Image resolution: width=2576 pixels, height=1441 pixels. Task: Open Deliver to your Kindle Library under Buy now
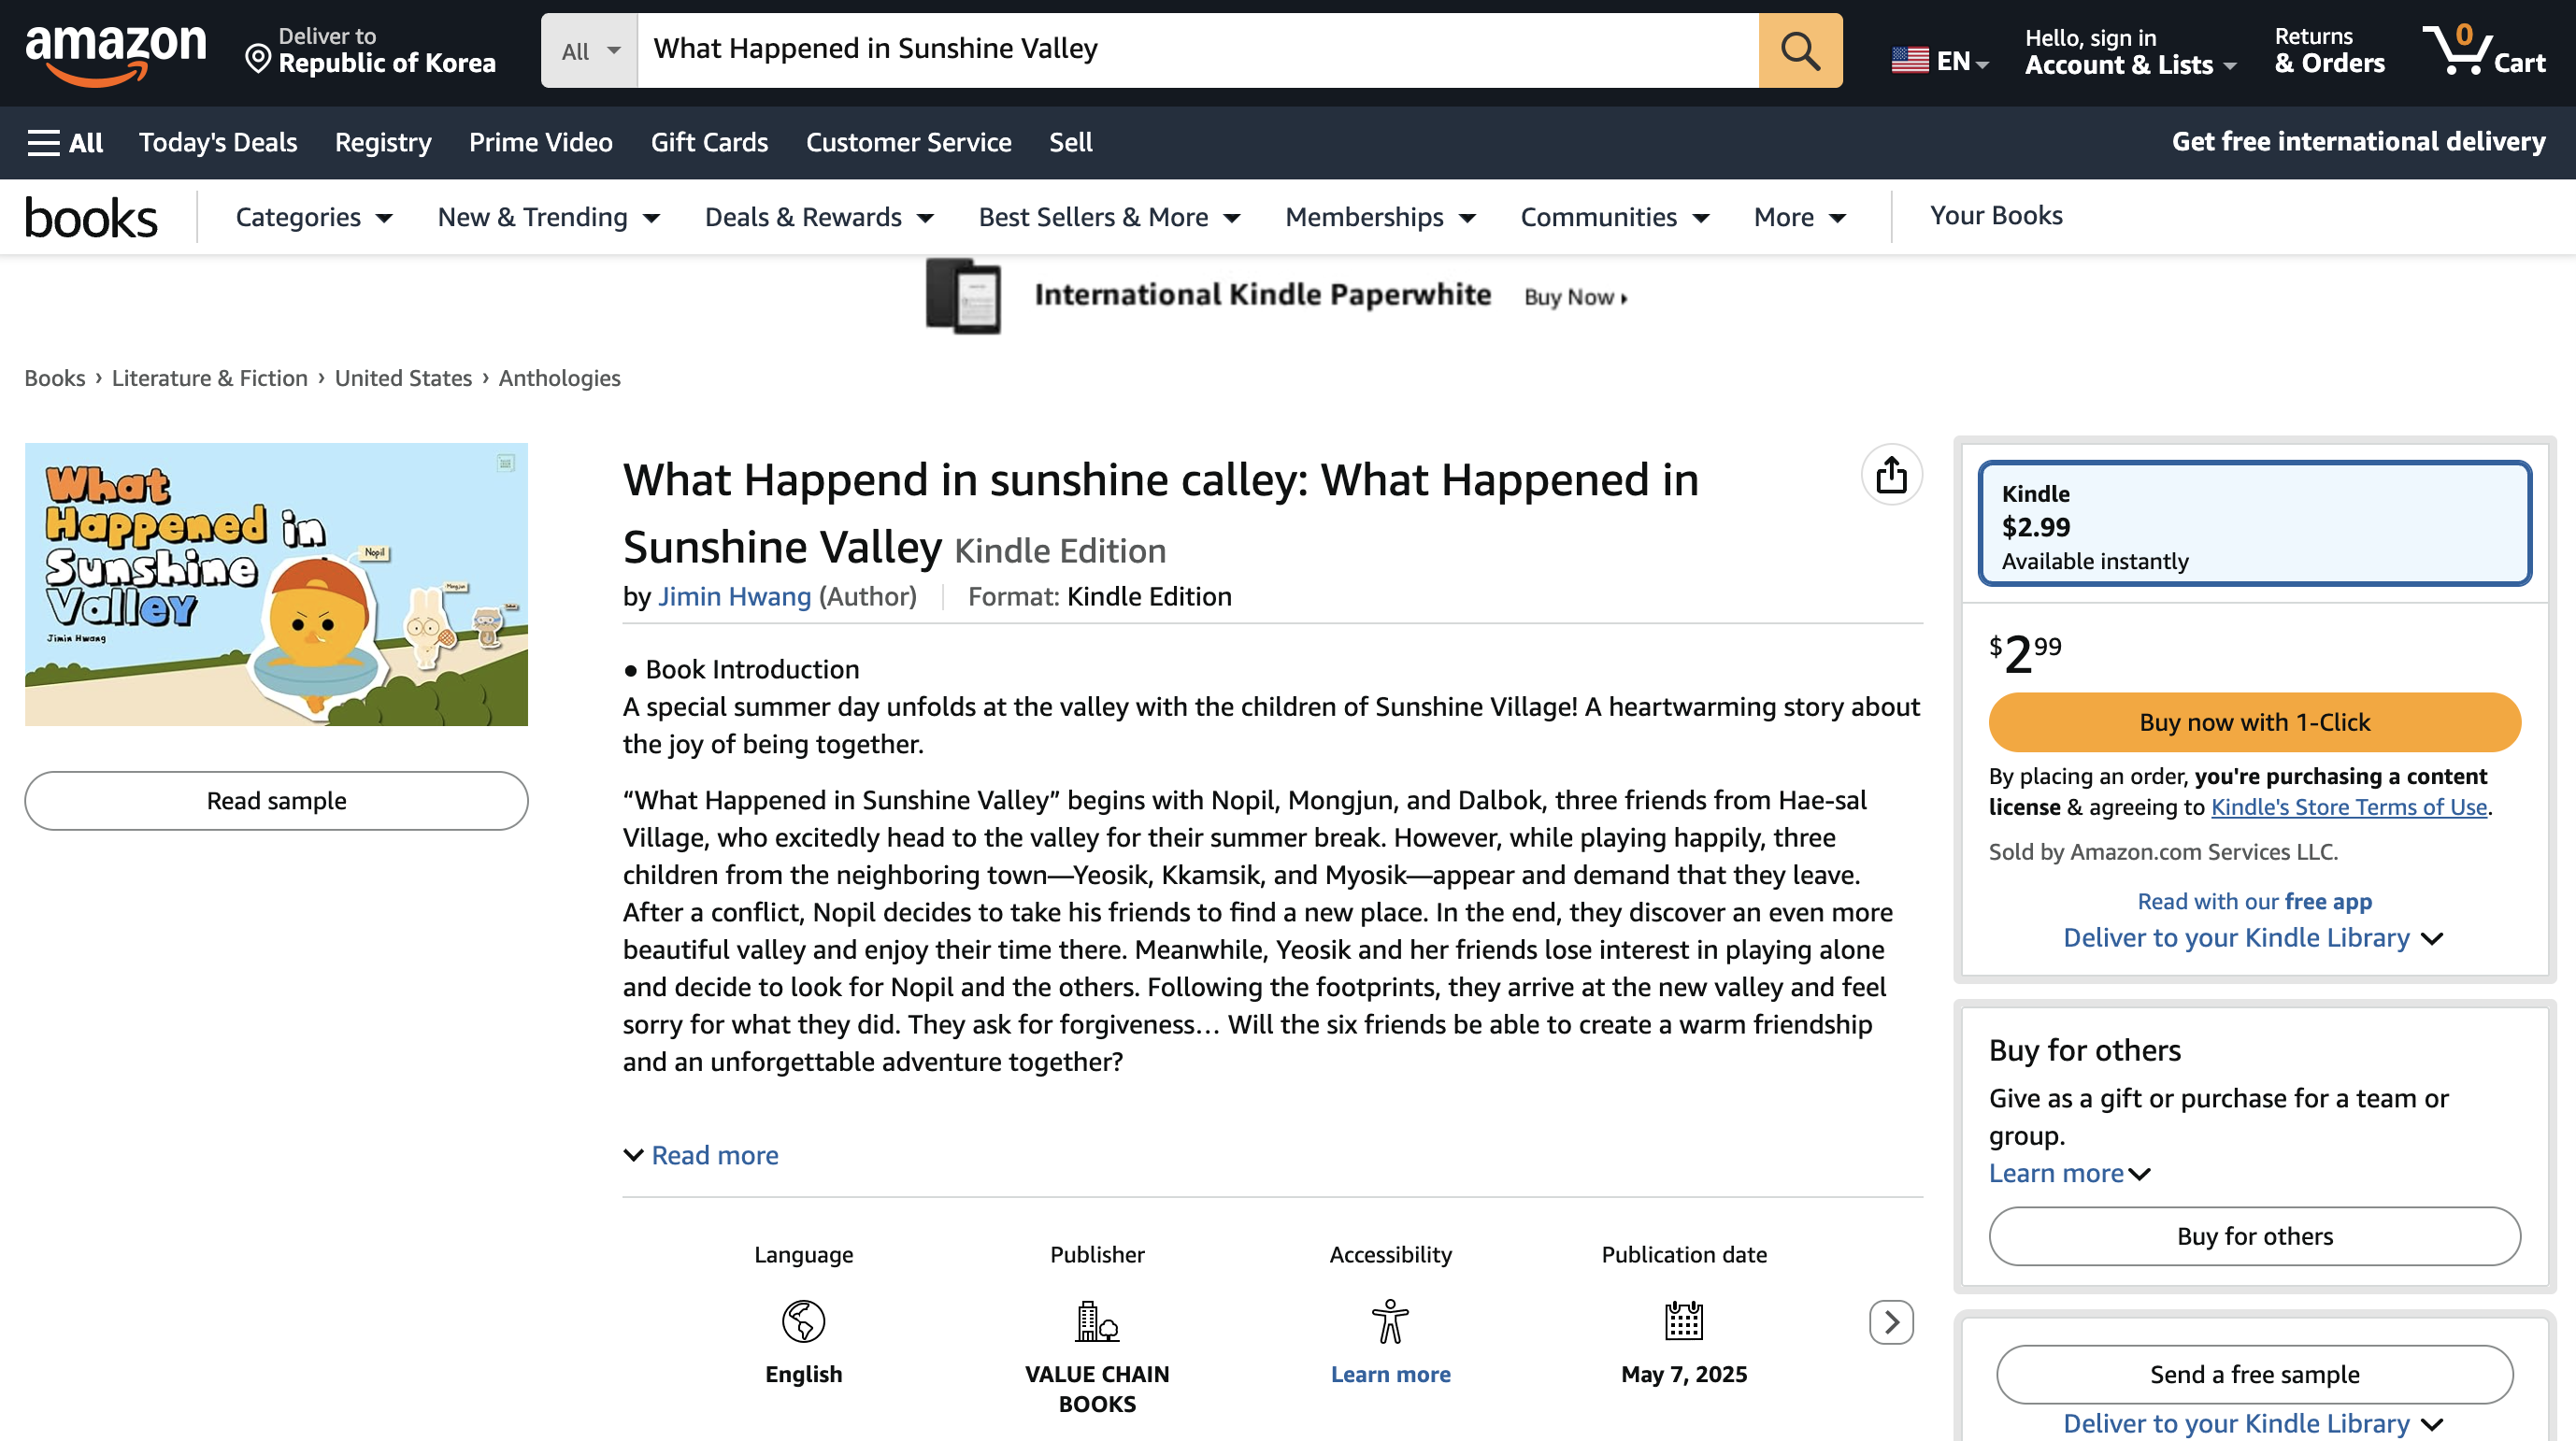pos(2254,938)
